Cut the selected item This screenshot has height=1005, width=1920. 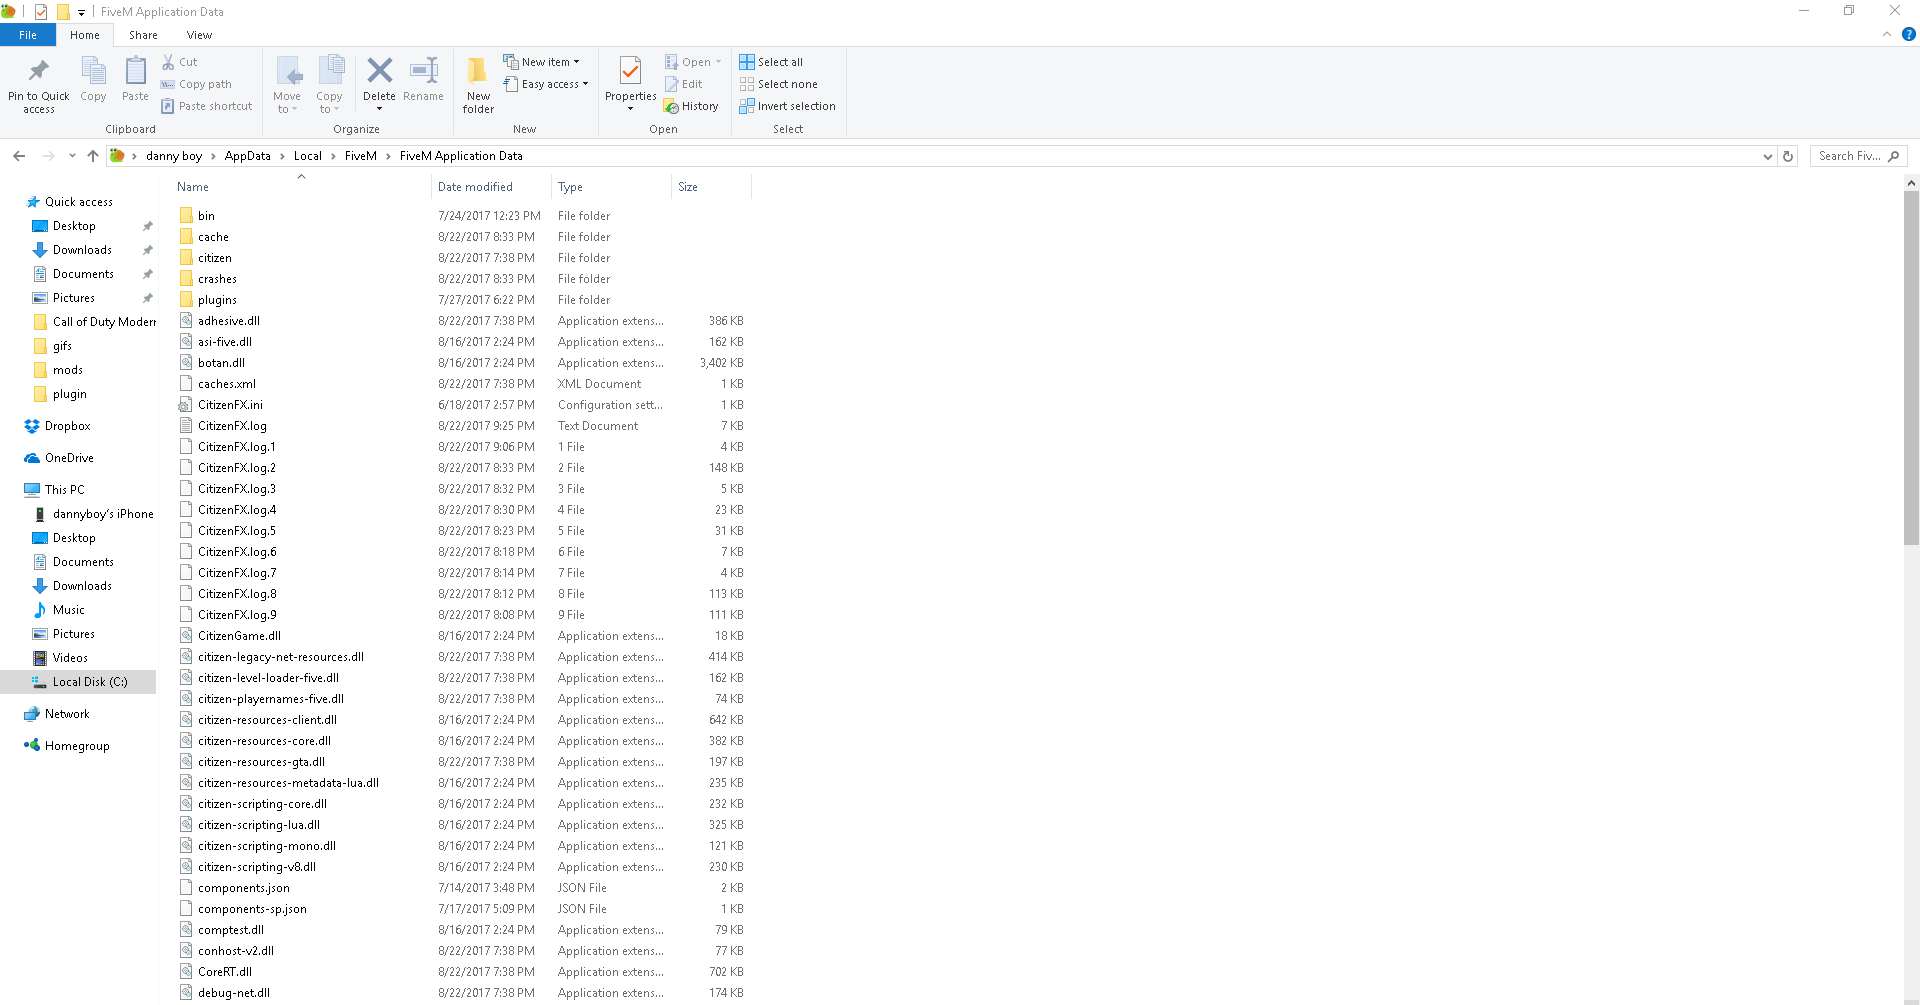click(180, 62)
